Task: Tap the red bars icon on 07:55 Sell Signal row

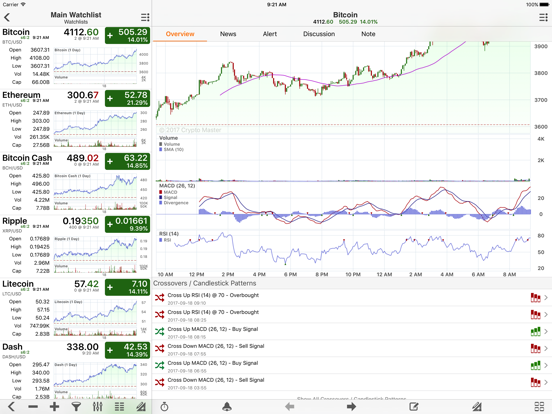Action: (535, 349)
